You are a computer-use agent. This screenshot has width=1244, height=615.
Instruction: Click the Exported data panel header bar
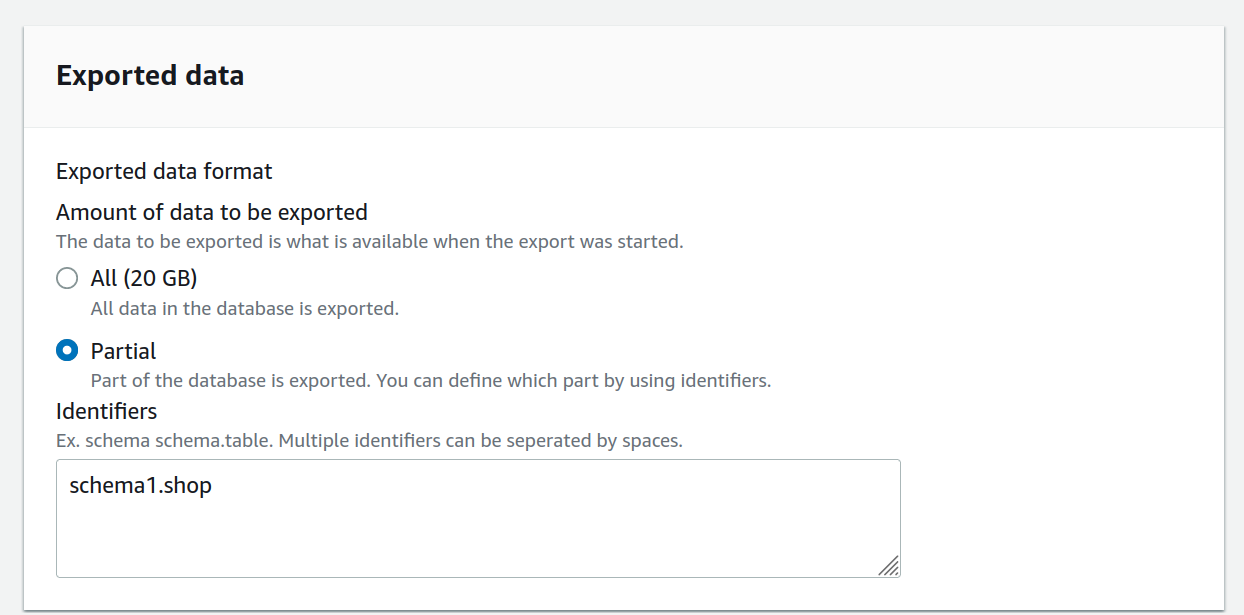(620, 75)
